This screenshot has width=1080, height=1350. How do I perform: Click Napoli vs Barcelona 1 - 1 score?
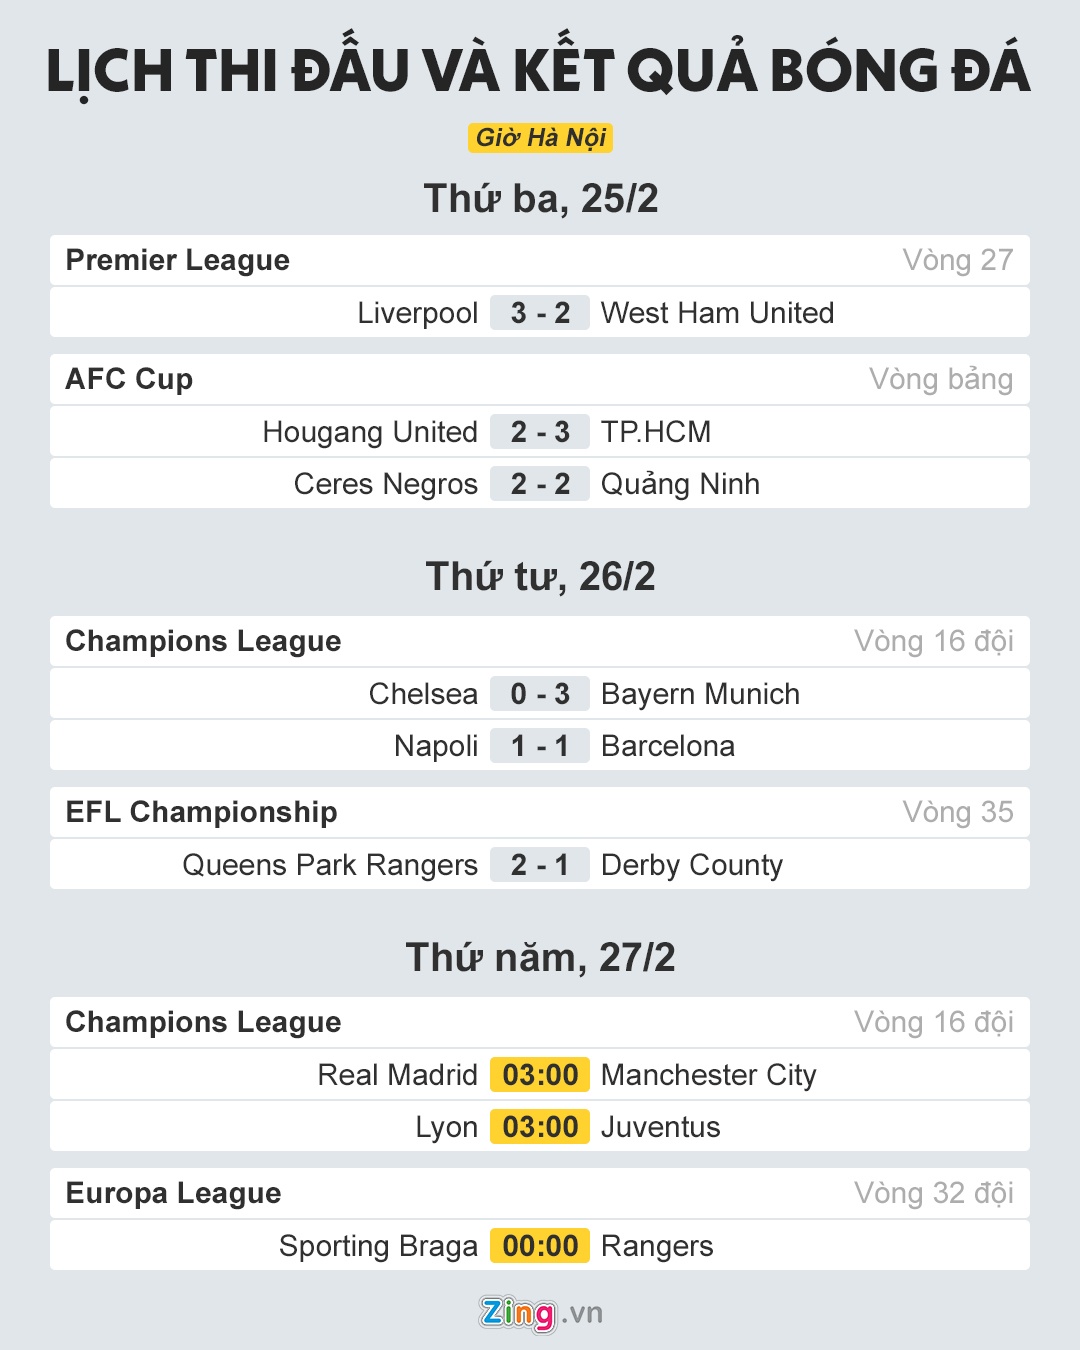point(540,746)
